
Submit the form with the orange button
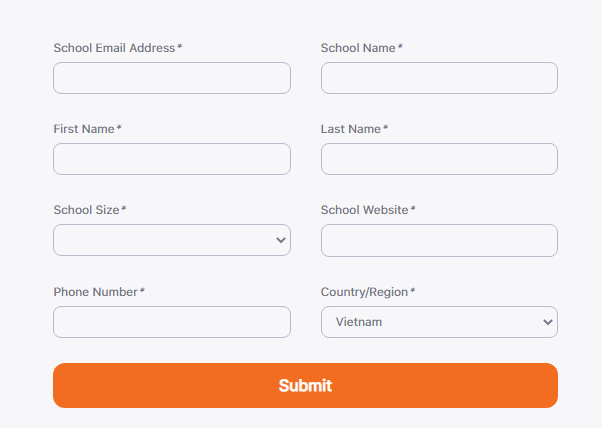click(x=305, y=385)
